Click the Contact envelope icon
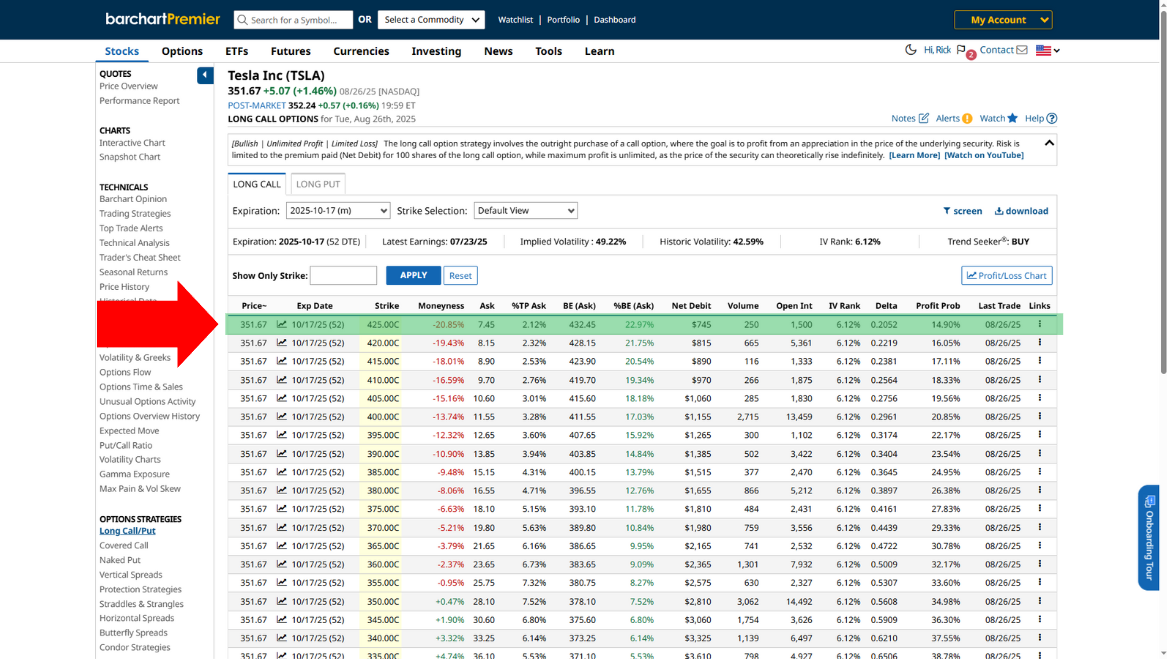Viewport: 1167px width, 659px height. click(1022, 50)
